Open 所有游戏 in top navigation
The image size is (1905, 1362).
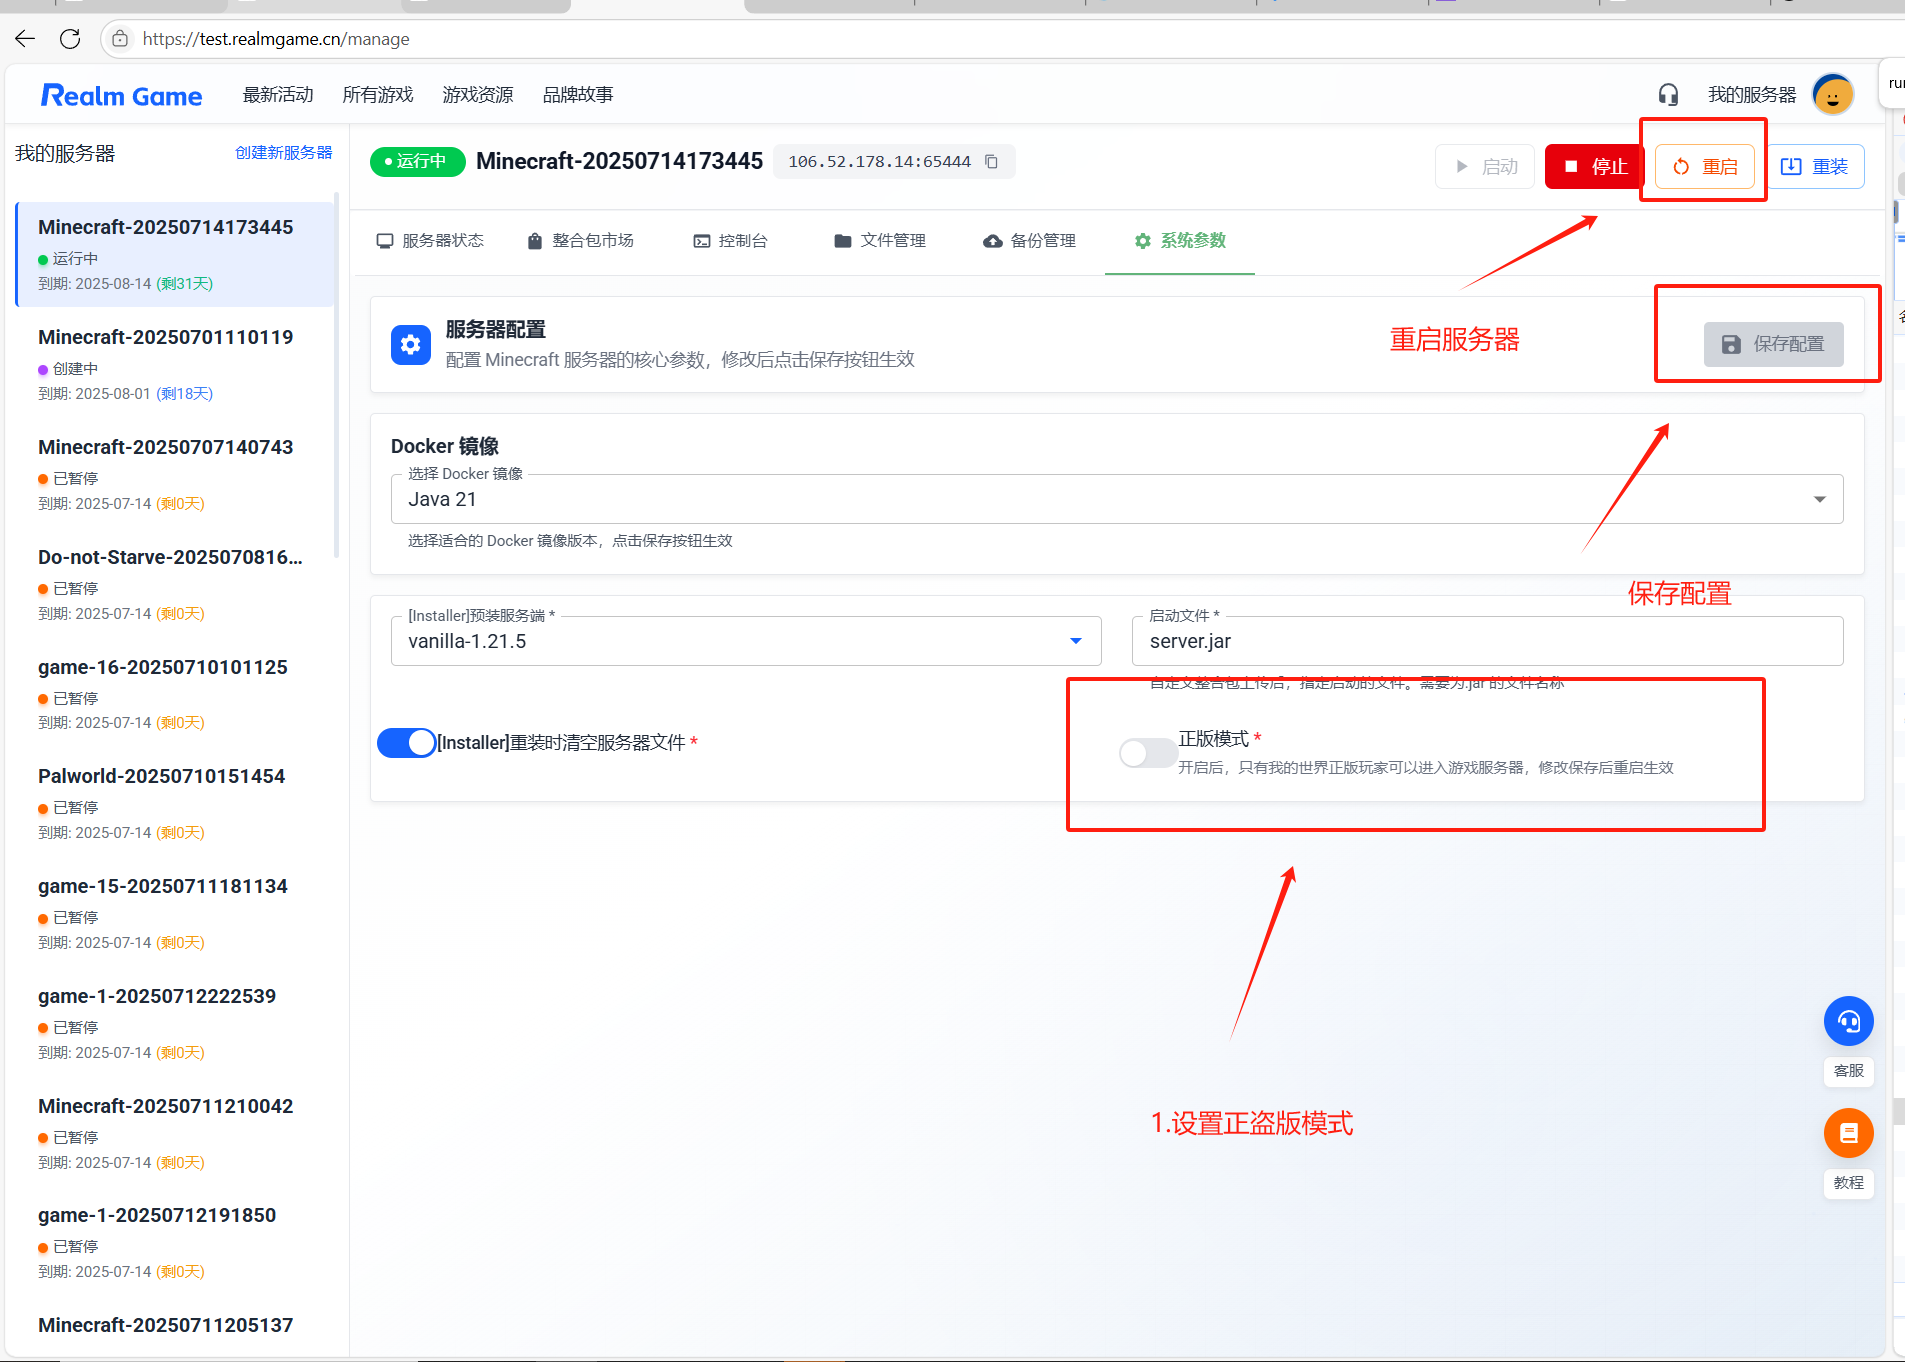pyautogui.click(x=378, y=95)
